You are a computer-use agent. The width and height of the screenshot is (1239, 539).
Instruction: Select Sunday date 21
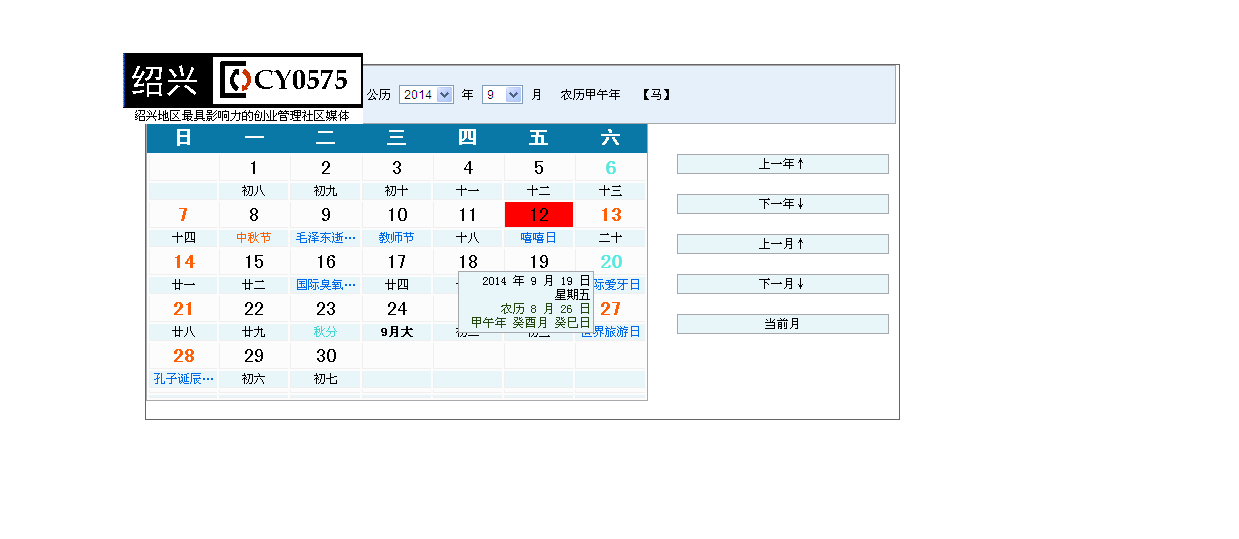pyautogui.click(x=183, y=309)
